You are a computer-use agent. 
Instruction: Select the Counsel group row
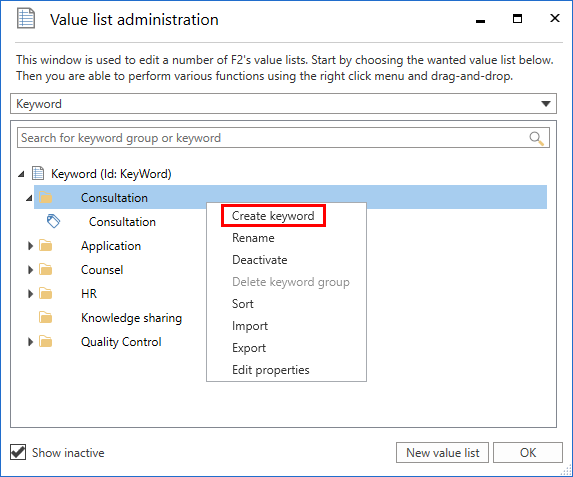(x=102, y=270)
